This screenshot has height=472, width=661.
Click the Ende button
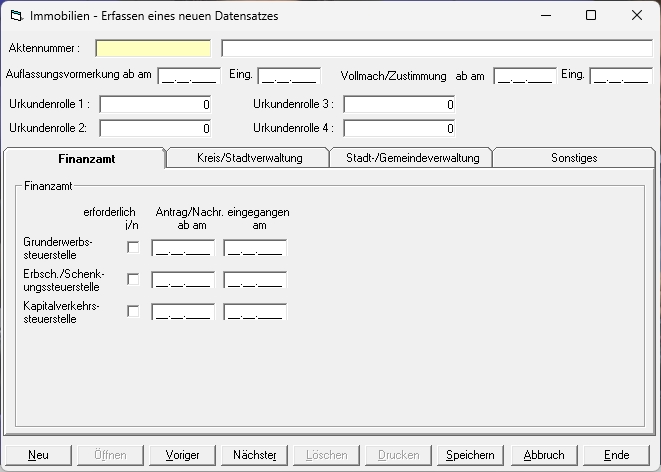point(617,455)
